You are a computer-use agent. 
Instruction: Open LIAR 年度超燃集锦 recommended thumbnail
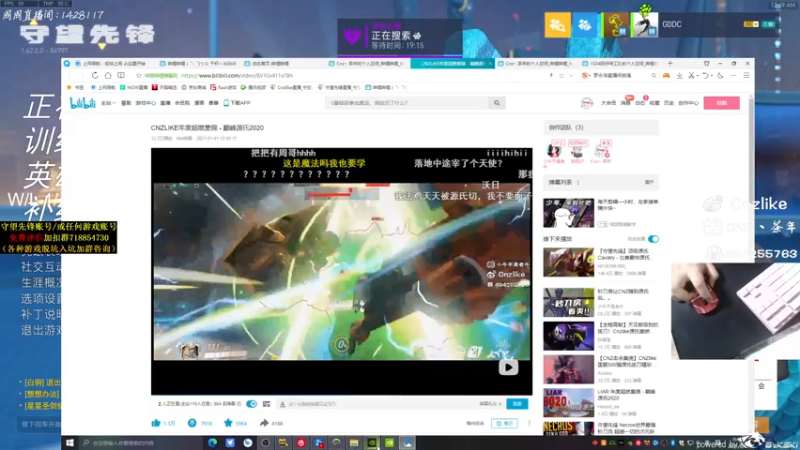click(x=568, y=403)
